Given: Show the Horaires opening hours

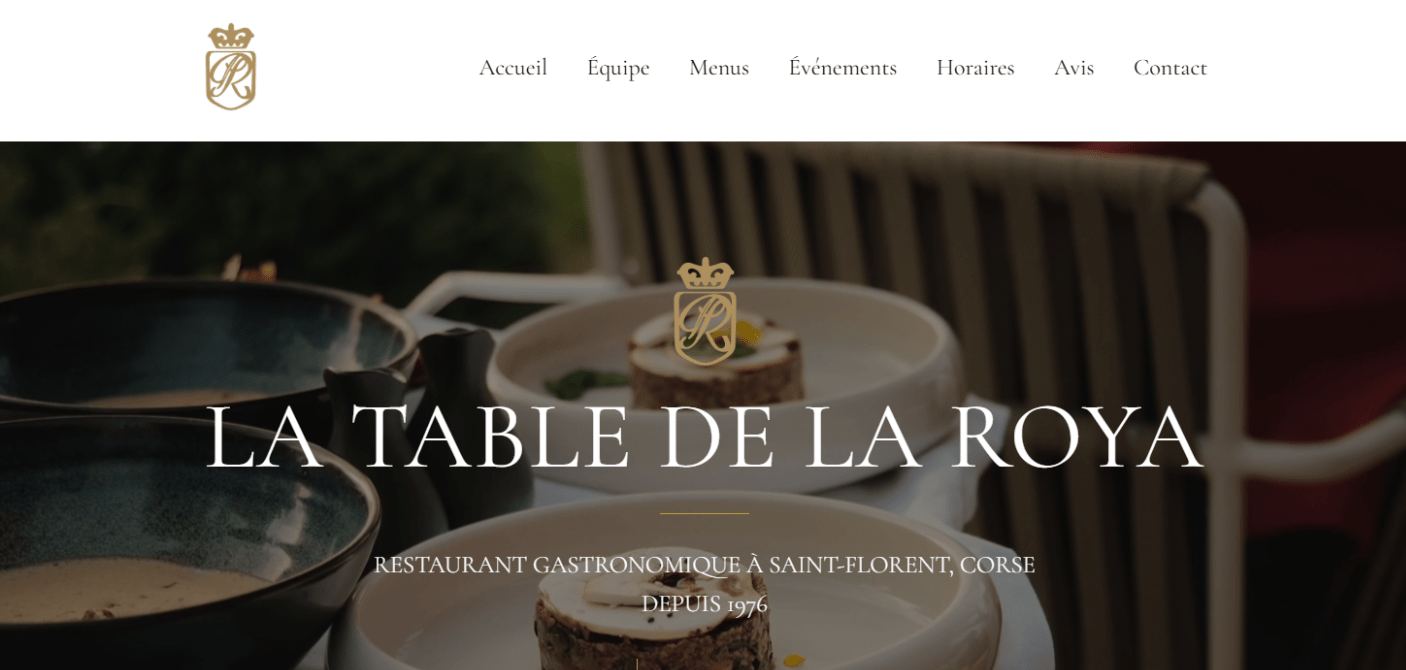Looking at the screenshot, I should (x=975, y=68).
